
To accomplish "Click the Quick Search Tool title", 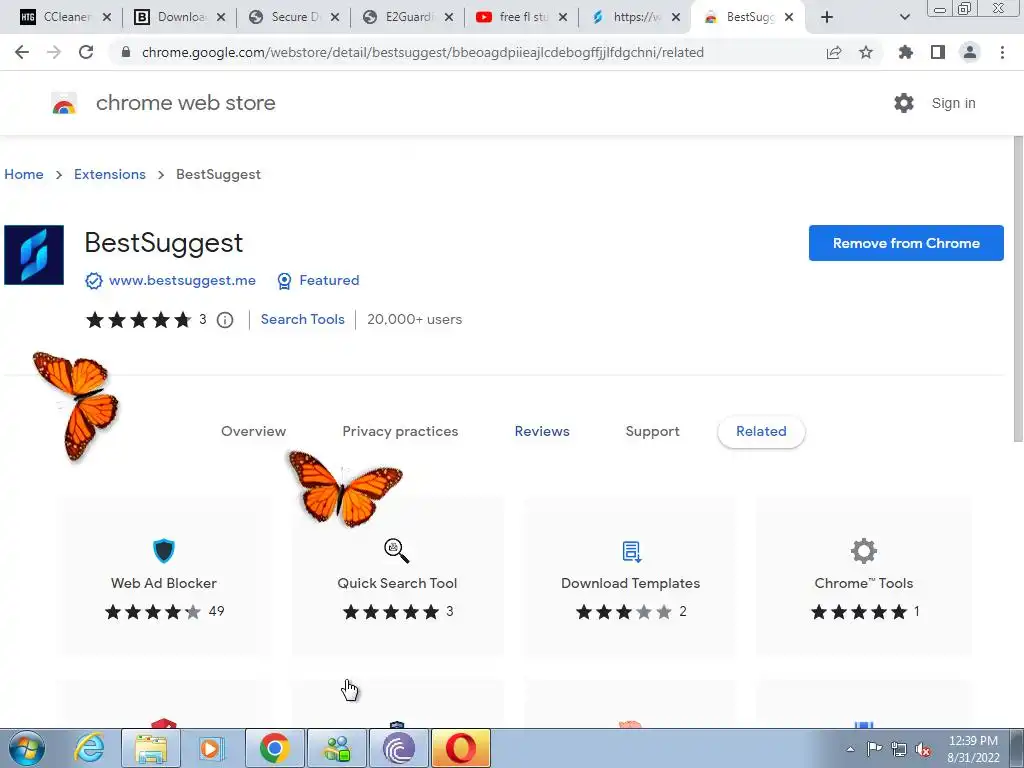I will tap(397, 583).
